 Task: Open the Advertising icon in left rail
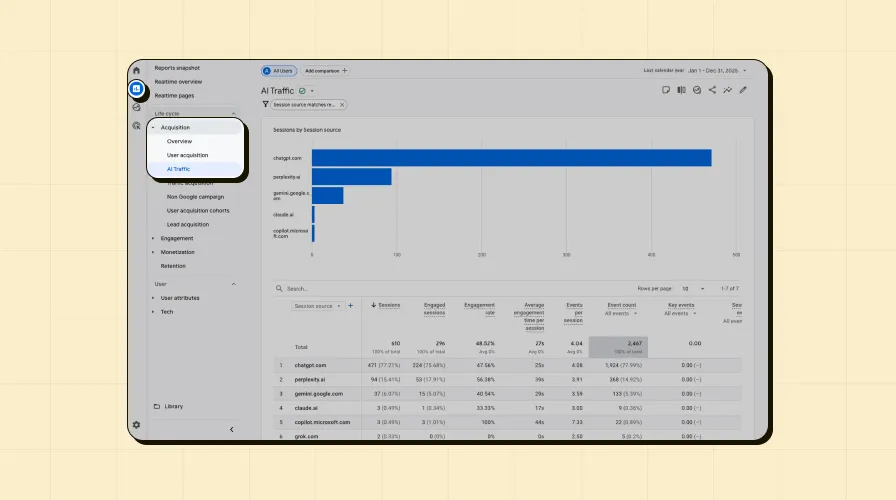coord(136,126)
